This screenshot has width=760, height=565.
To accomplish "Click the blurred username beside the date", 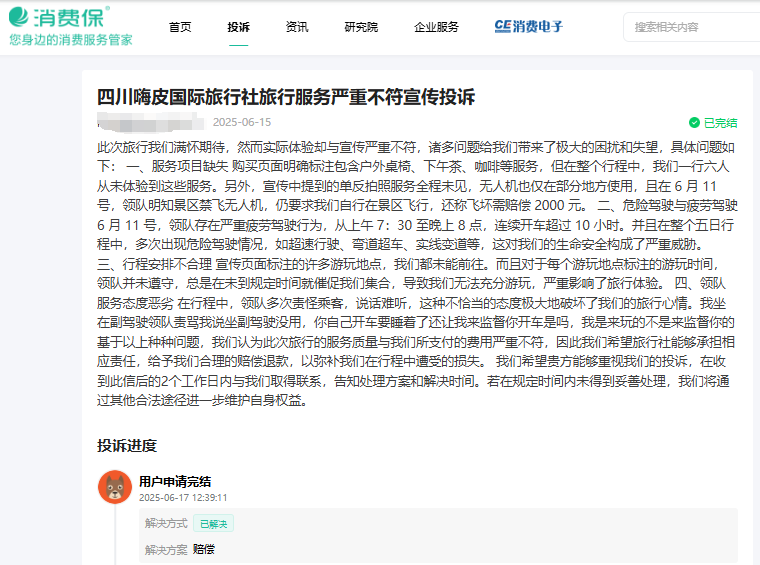I will (x=150, y=122).
